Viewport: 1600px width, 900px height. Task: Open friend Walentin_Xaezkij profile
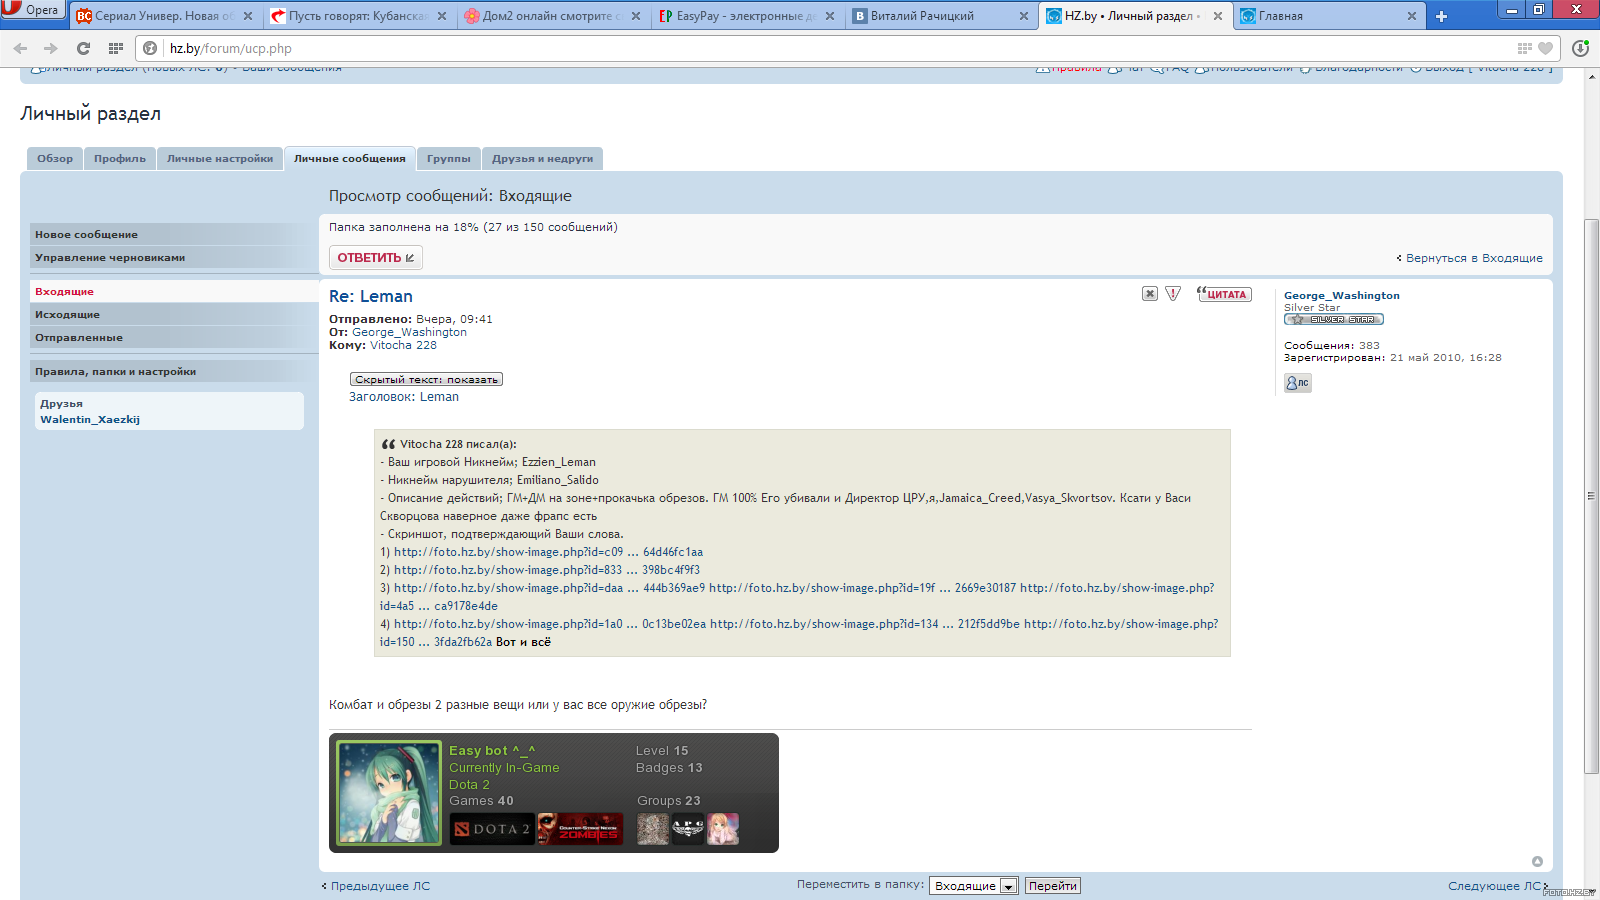pyautogui.click(x=90, y=420)
